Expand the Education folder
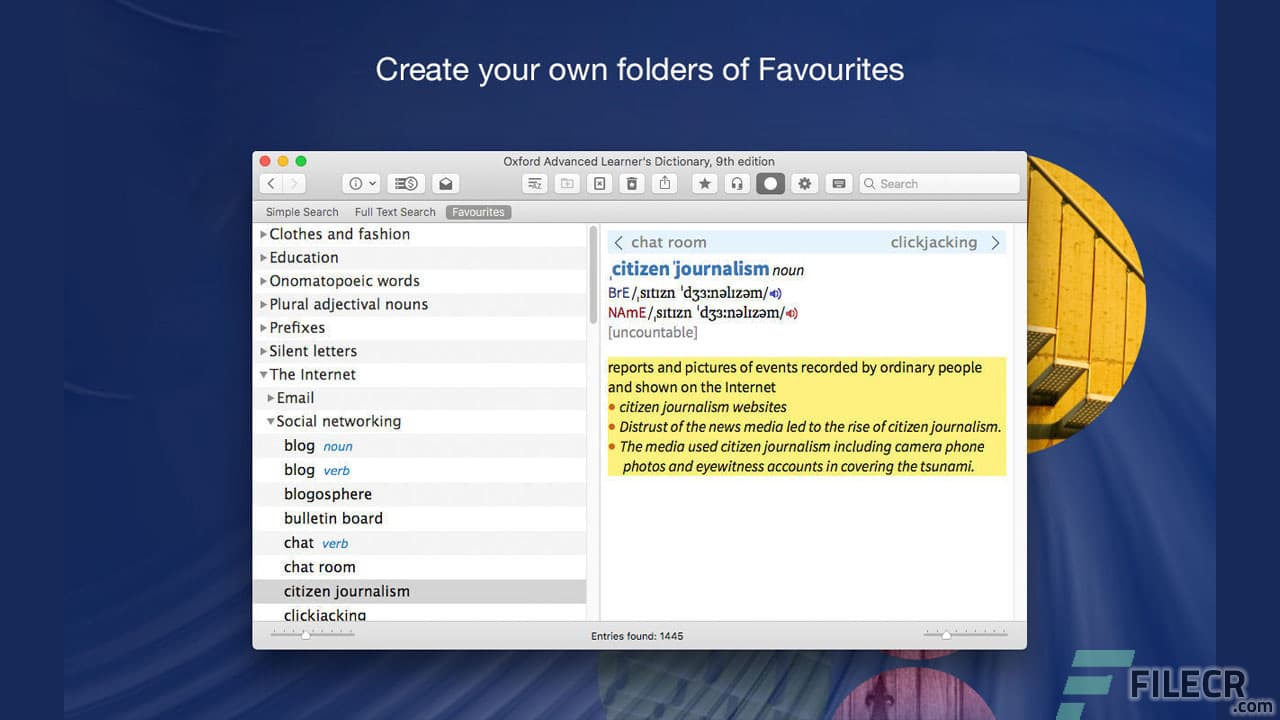1280x720 pixels. tap(263, 258)
